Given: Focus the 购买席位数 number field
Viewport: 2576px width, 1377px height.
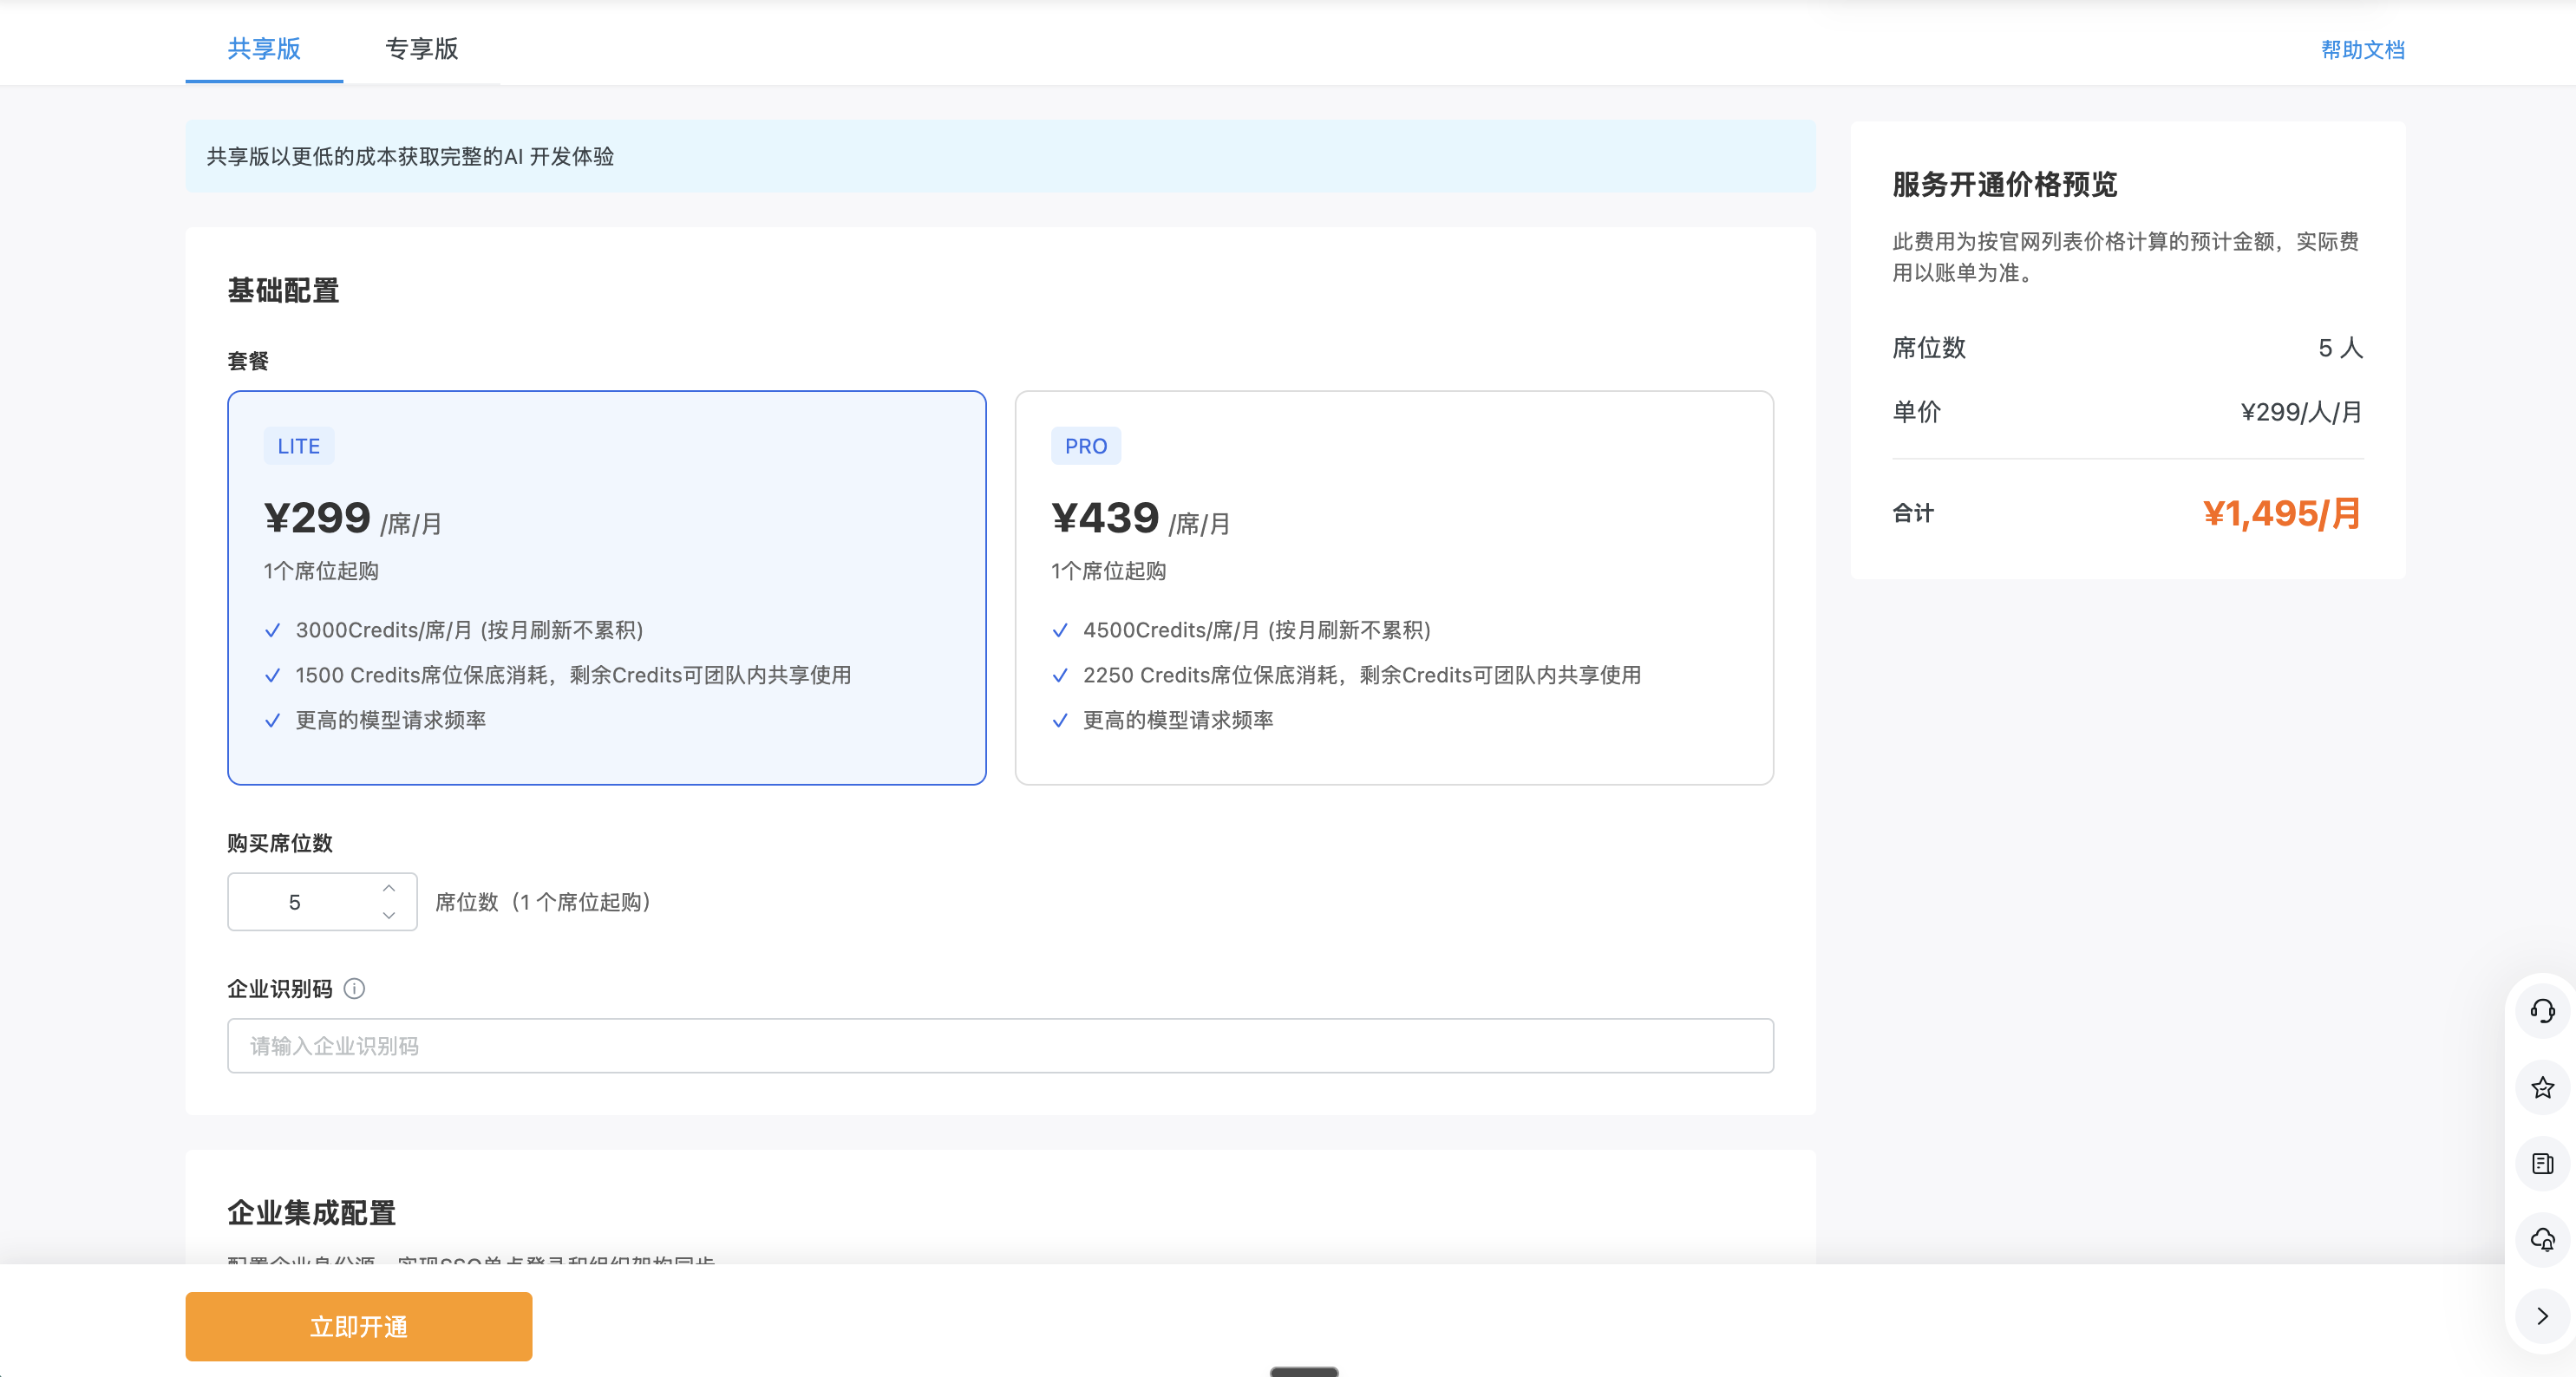Looking at the screenshot, I should point(322,902).
